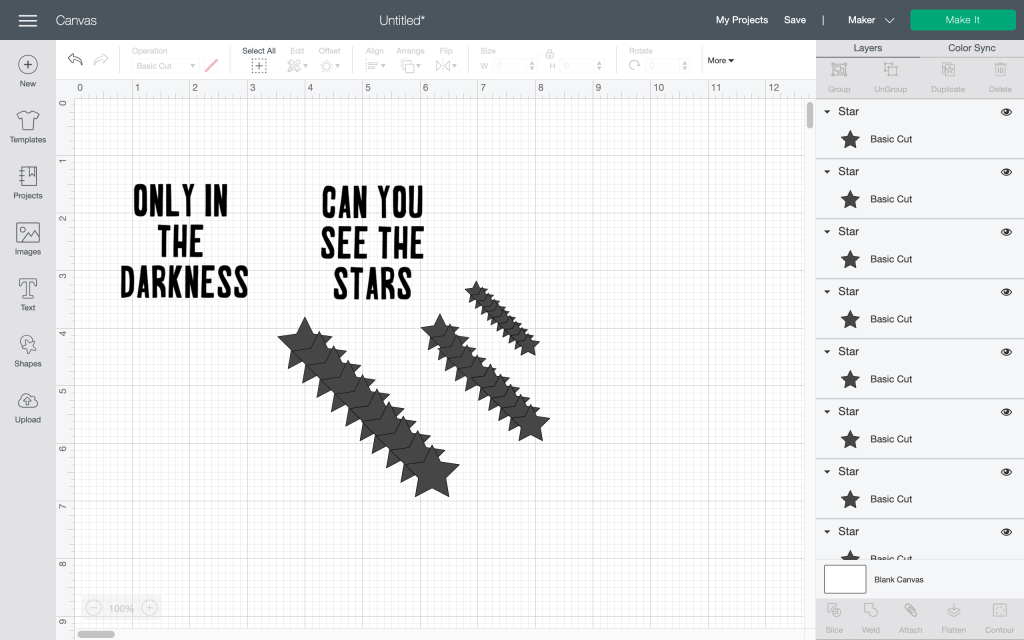Image resolution: width=1024 pixels, height=640 pixels.
Task: Open the Images library icon
Action: [x=28, y=238]
